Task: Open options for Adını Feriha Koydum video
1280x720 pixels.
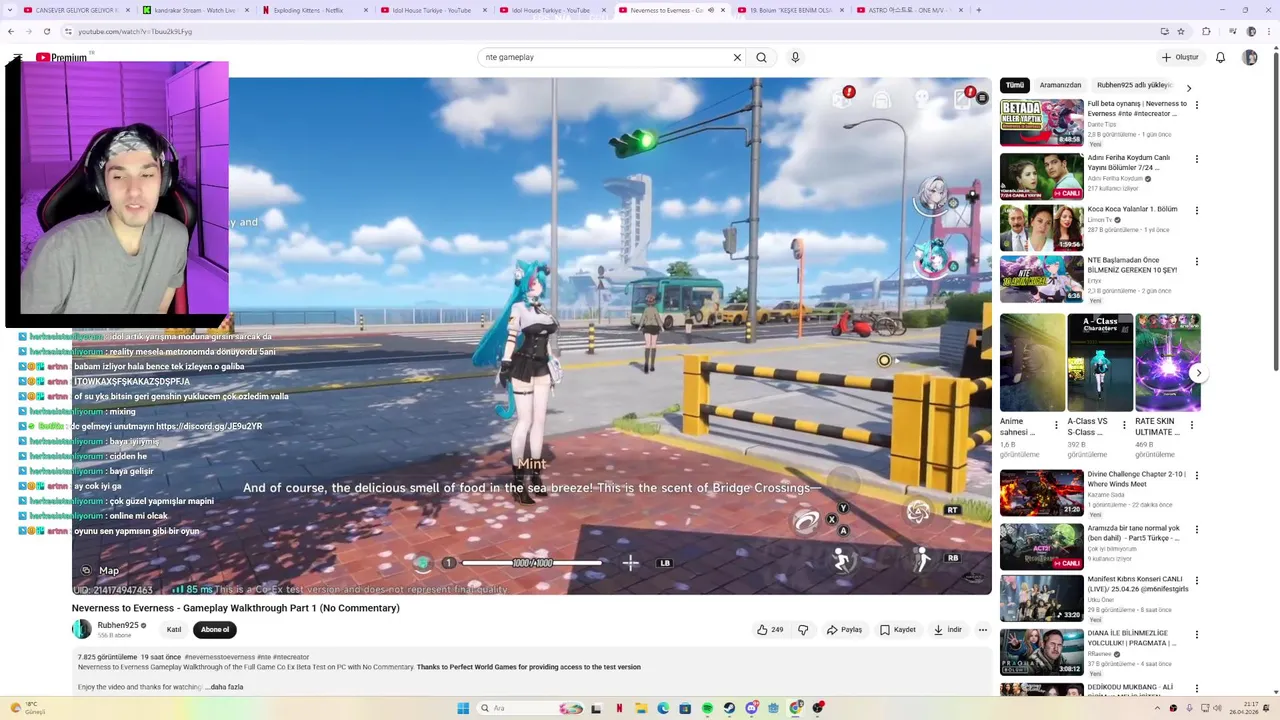Action: 1196,158
